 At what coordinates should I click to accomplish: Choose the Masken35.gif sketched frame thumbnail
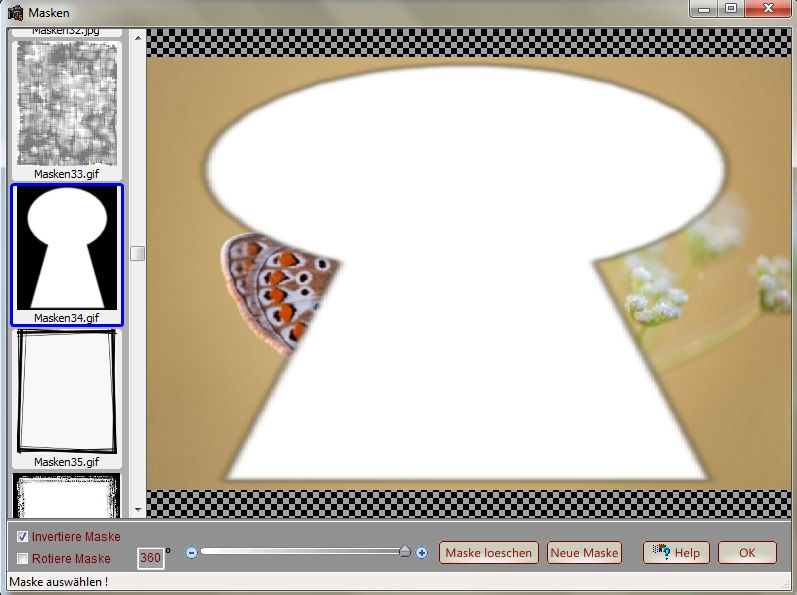pyautogui.click(x=66, y=392)
